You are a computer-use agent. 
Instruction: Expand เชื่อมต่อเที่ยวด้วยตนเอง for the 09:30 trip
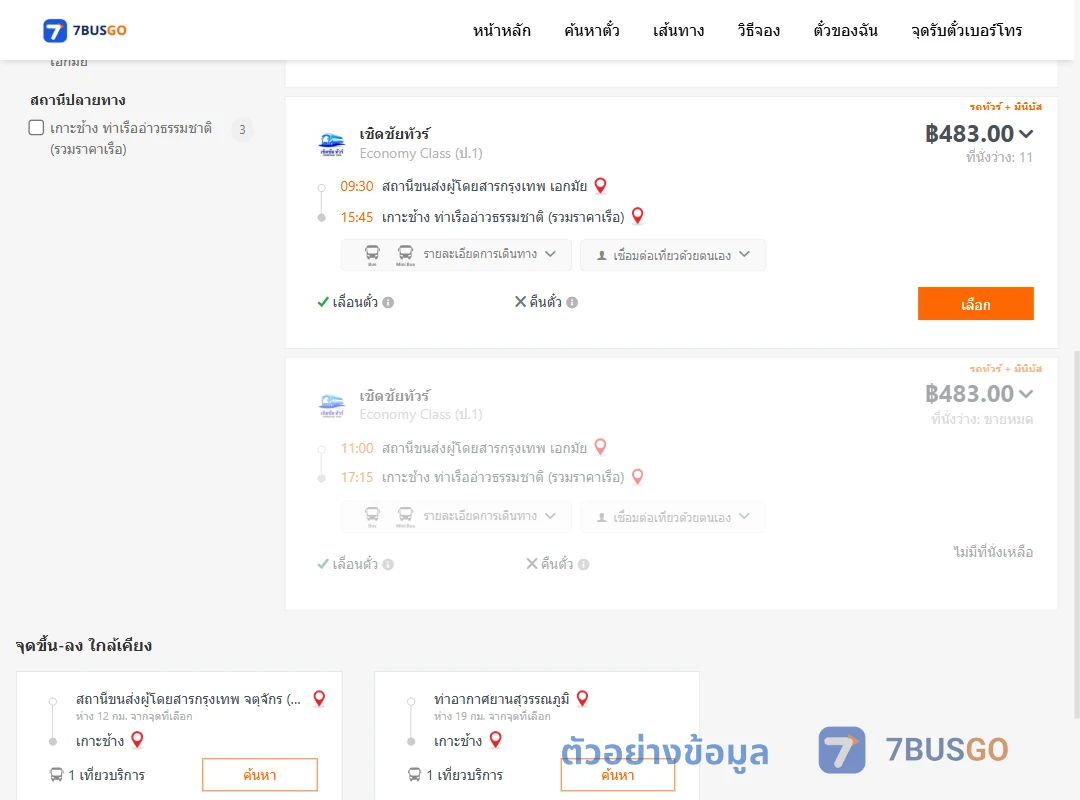click(673, 255)
